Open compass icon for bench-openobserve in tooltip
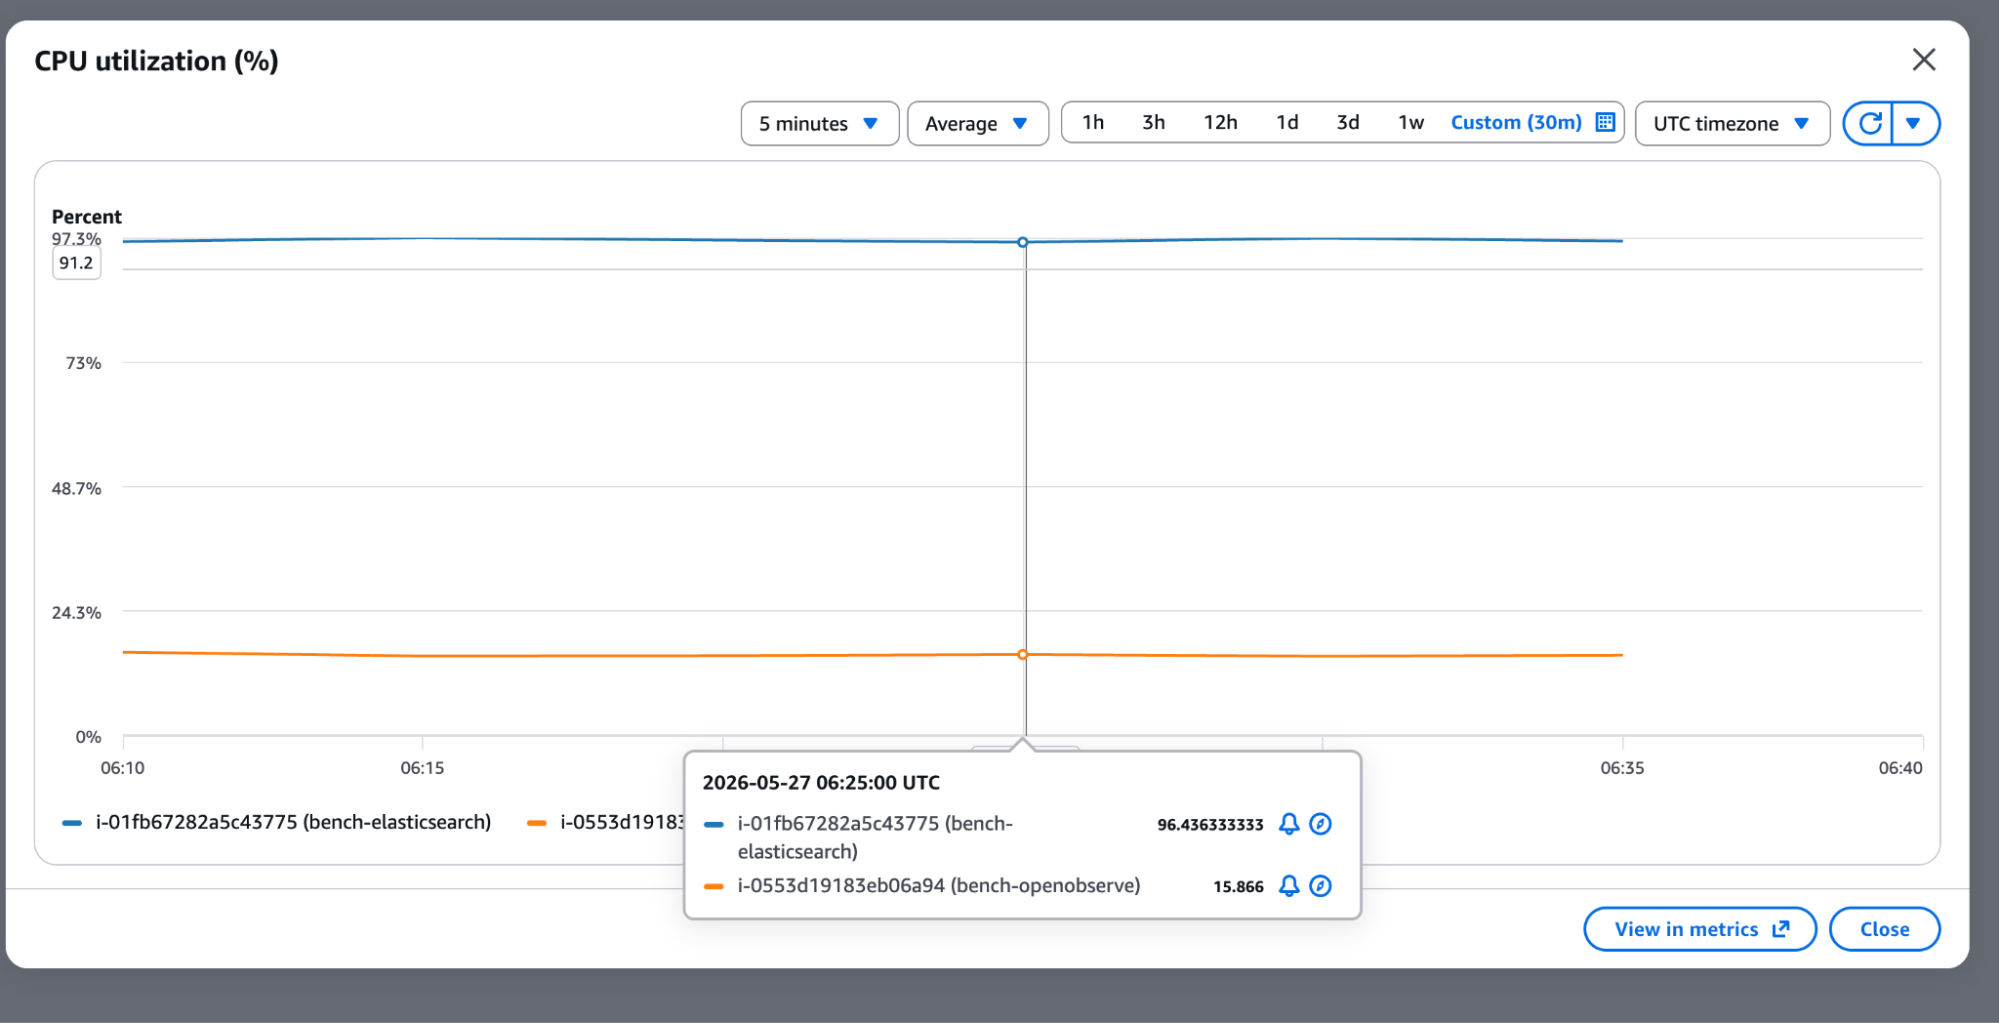The height and width of the screenshot is (1023, 1999). (x=1320, y=886)
